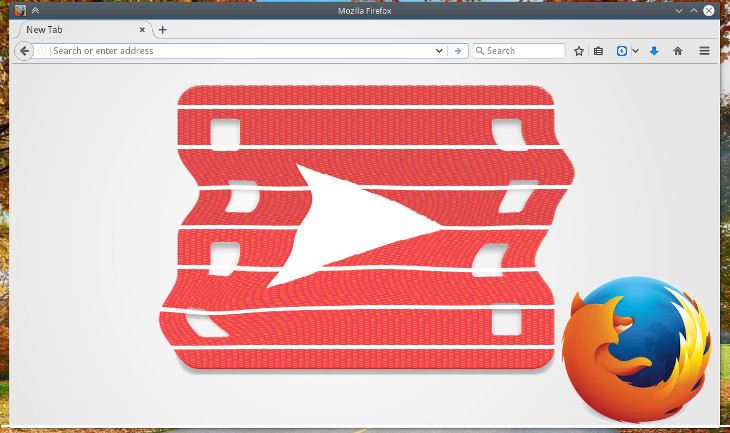Image resolution: width=730 pixels, height=433 pixels.
Task: Click the blue download helper toolbar icon
Action: coord(622,51)
